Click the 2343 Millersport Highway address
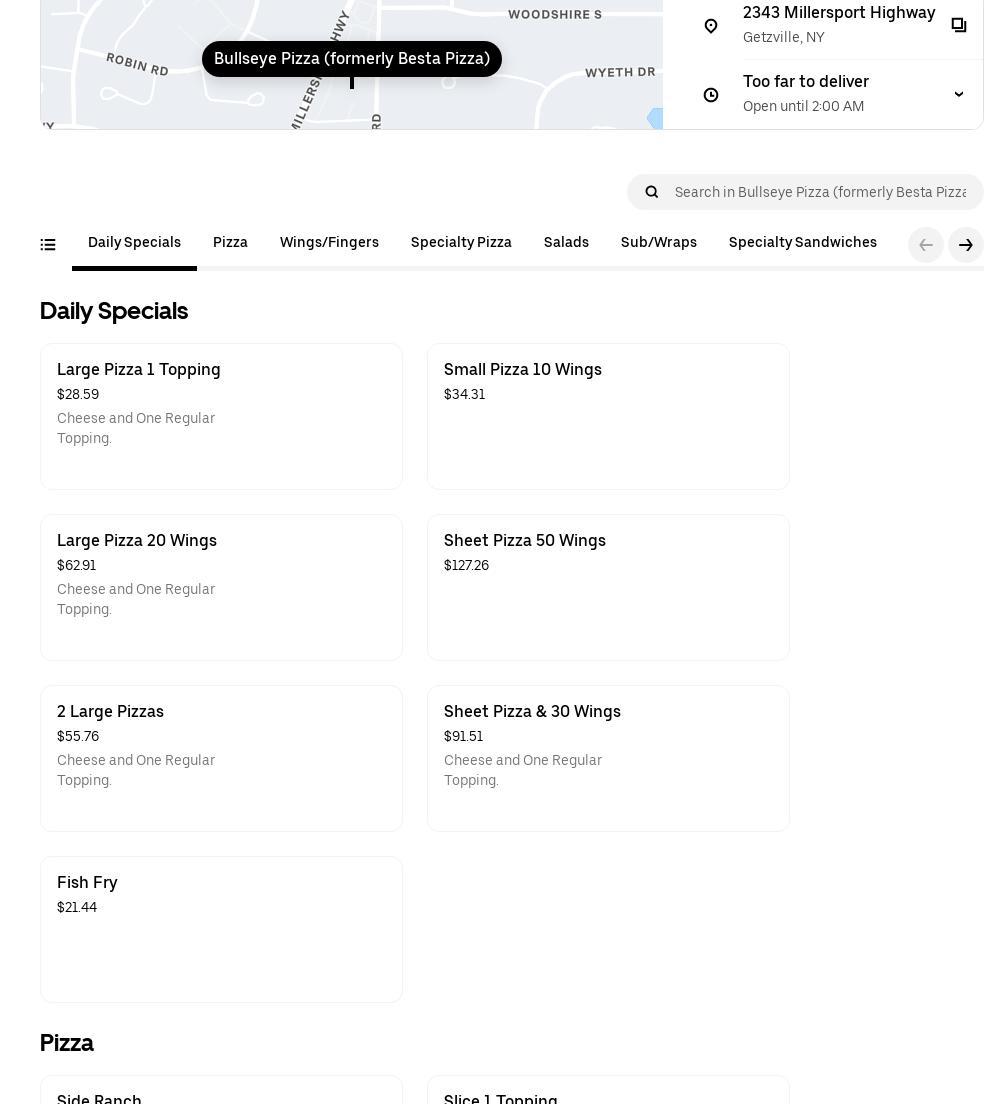The height and width of the screenshot is (1104, 1004). (838, 13)
